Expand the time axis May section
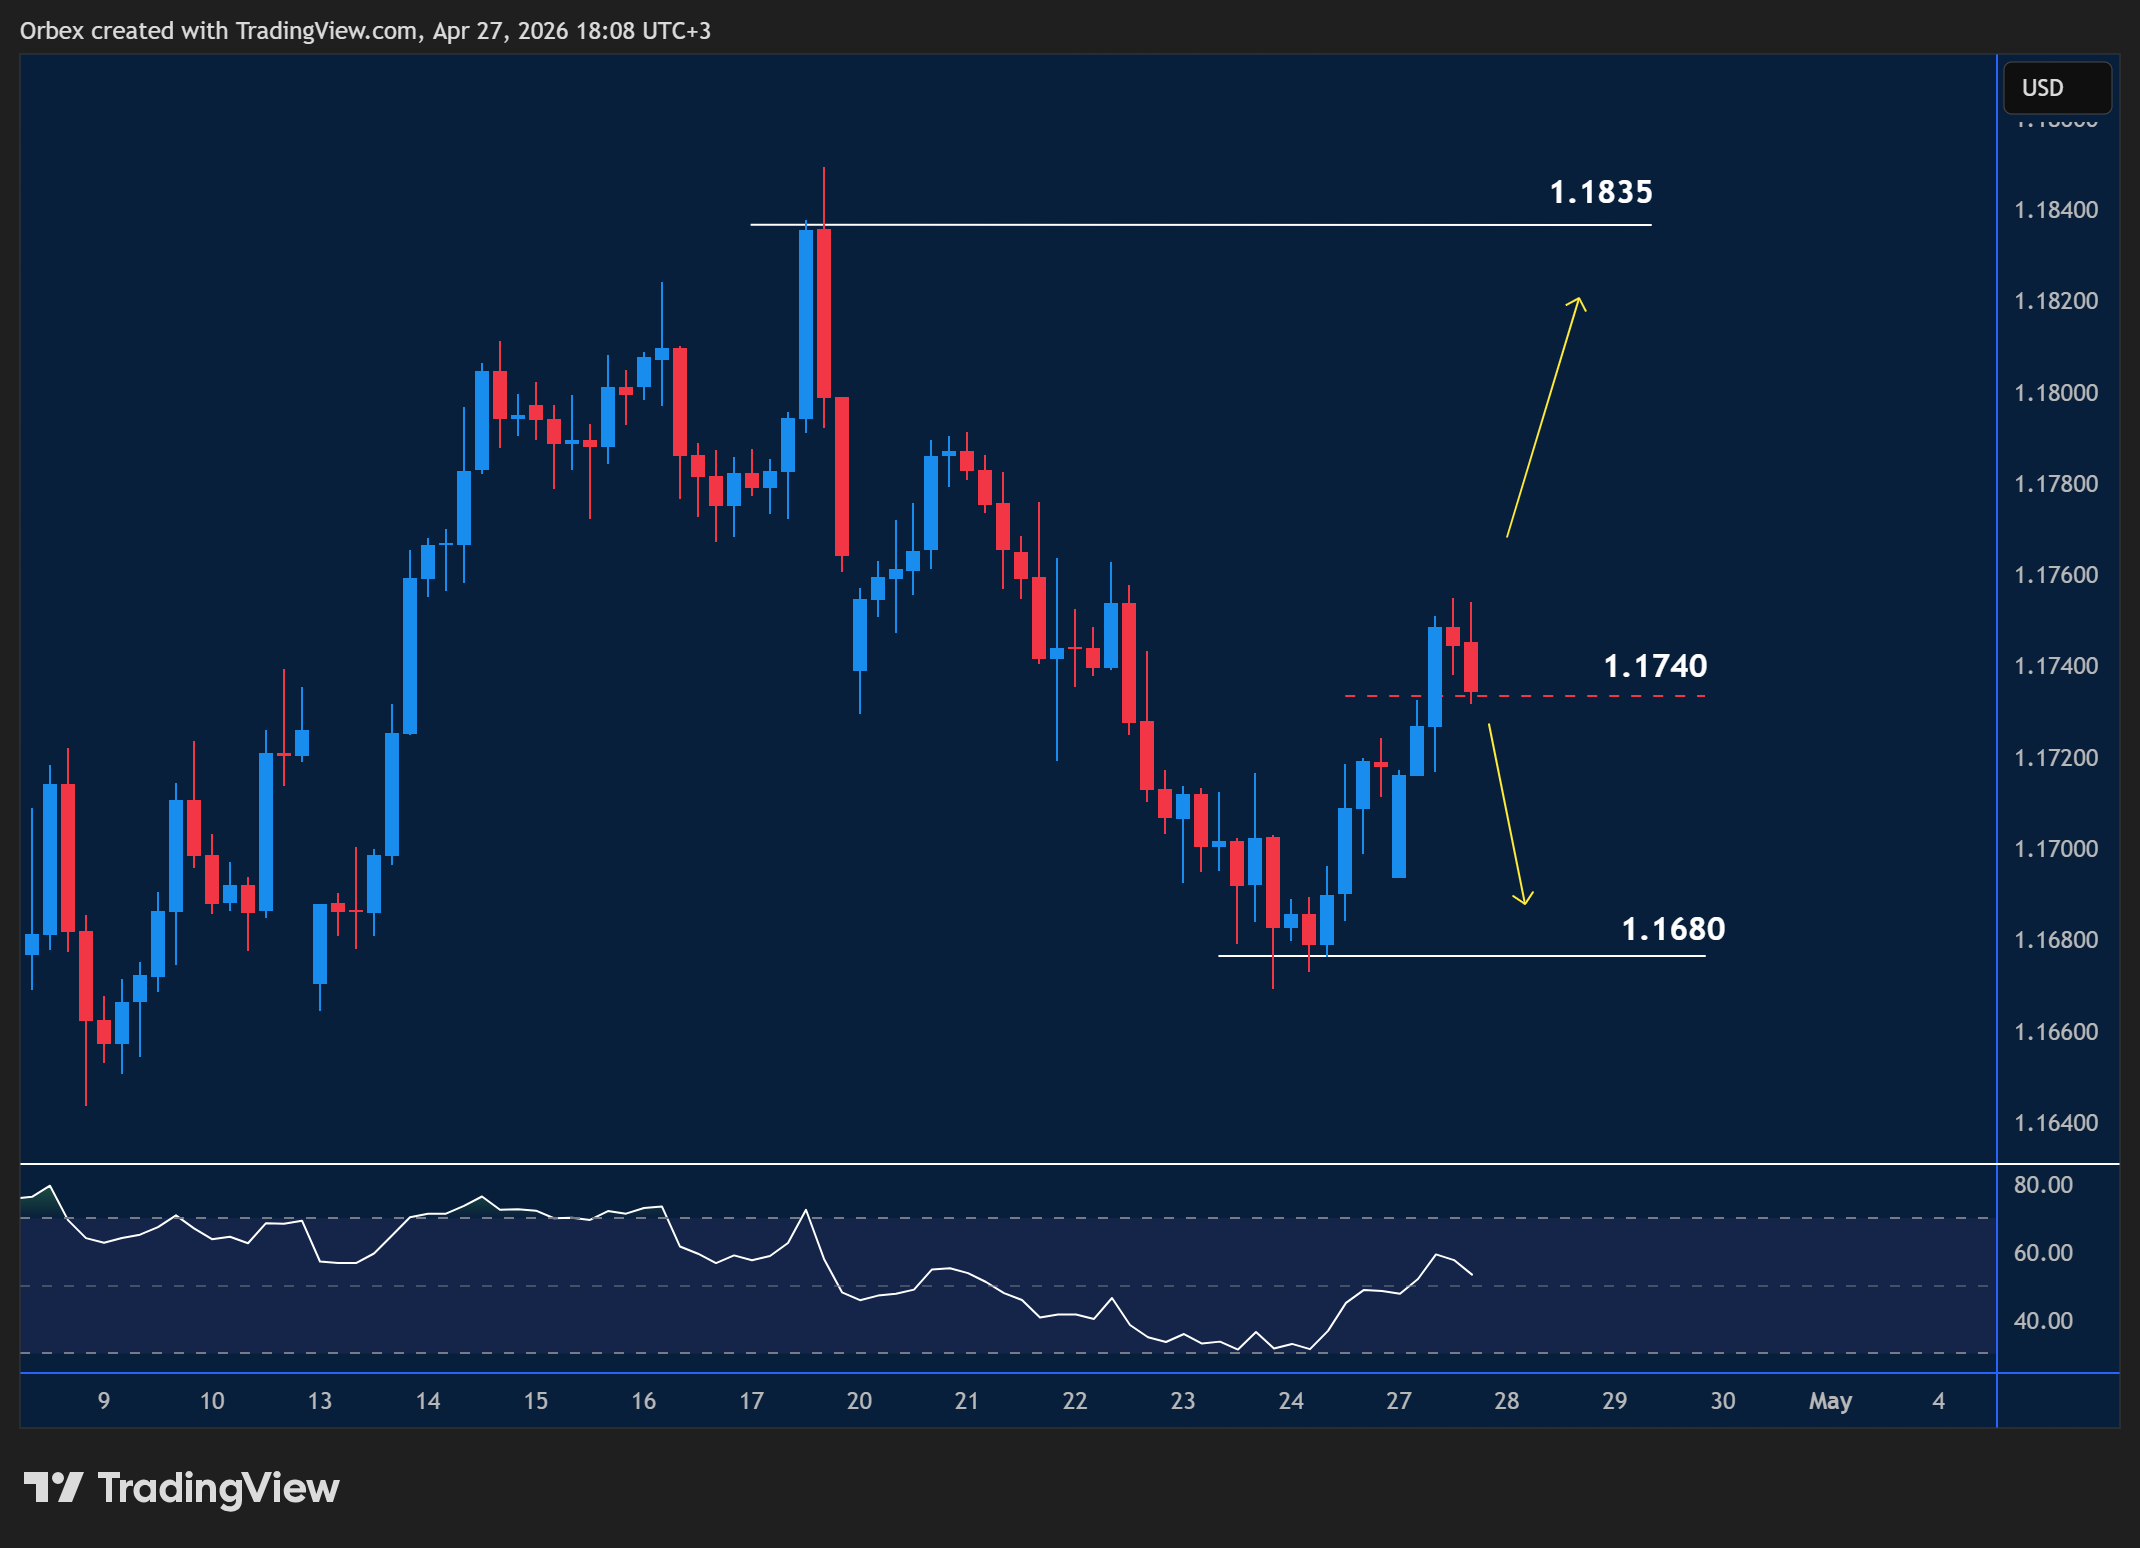Image resolution: width=2140 pixels, height=1548 pixels. pyautogui.click(x=1830, y=1400)
